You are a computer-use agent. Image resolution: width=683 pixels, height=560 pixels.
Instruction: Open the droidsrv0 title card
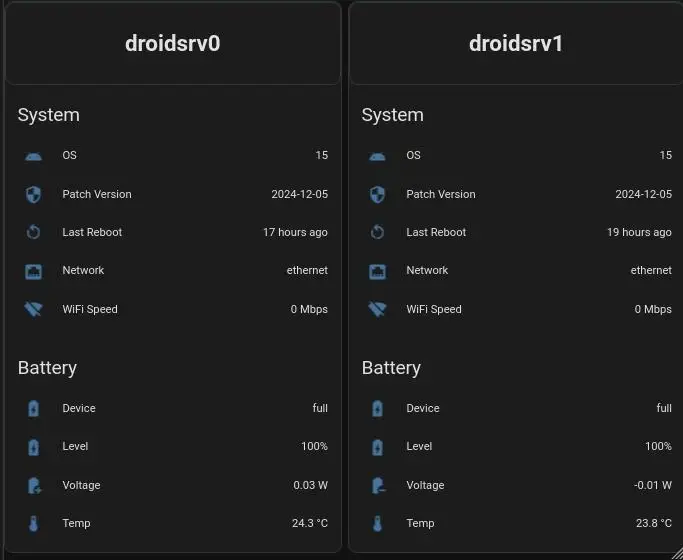coord(173,44)
